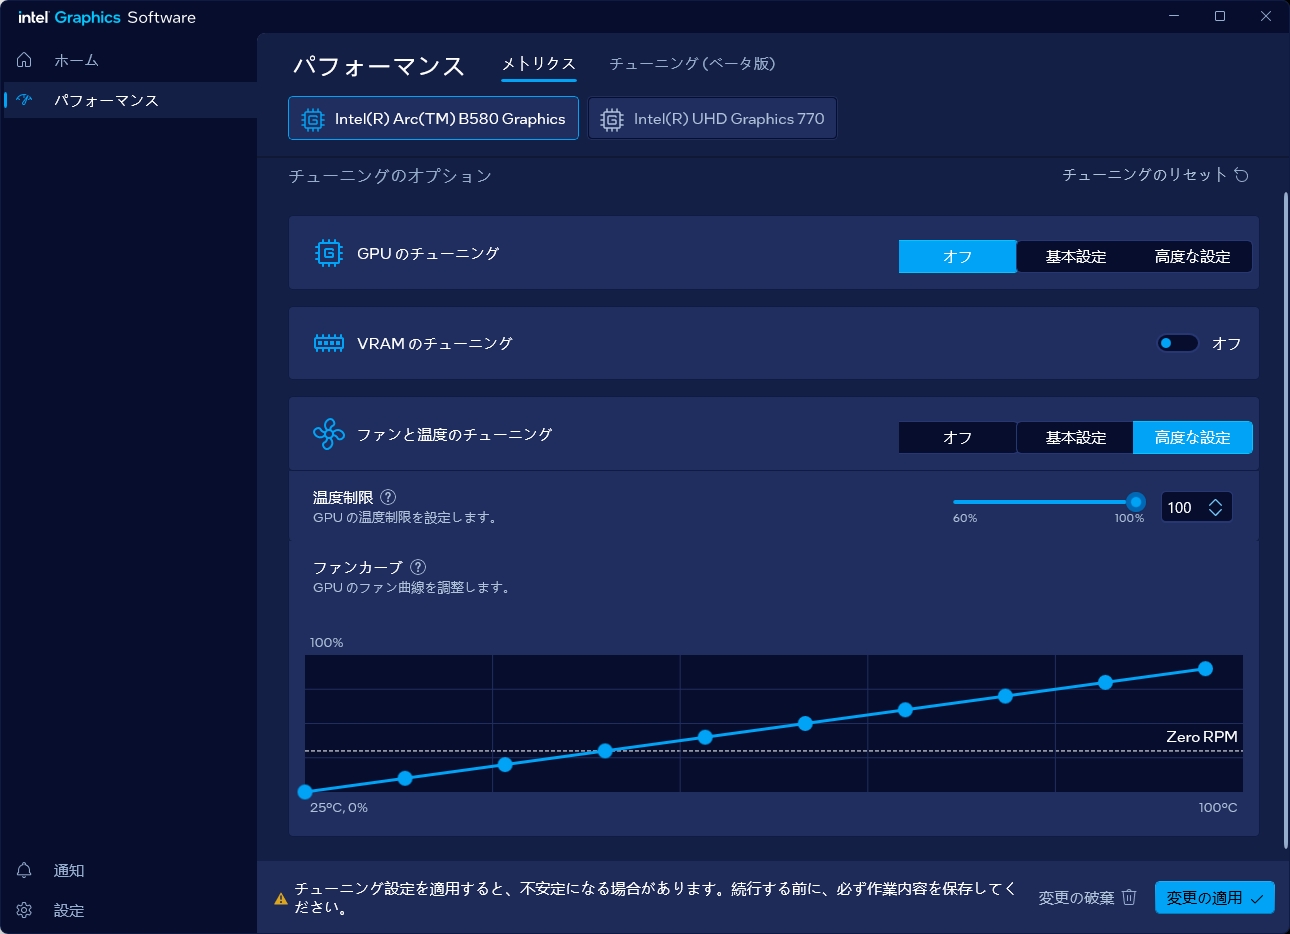Click the Zero RPM label on graph
1290x934 pixels.
coord(1201,737)
